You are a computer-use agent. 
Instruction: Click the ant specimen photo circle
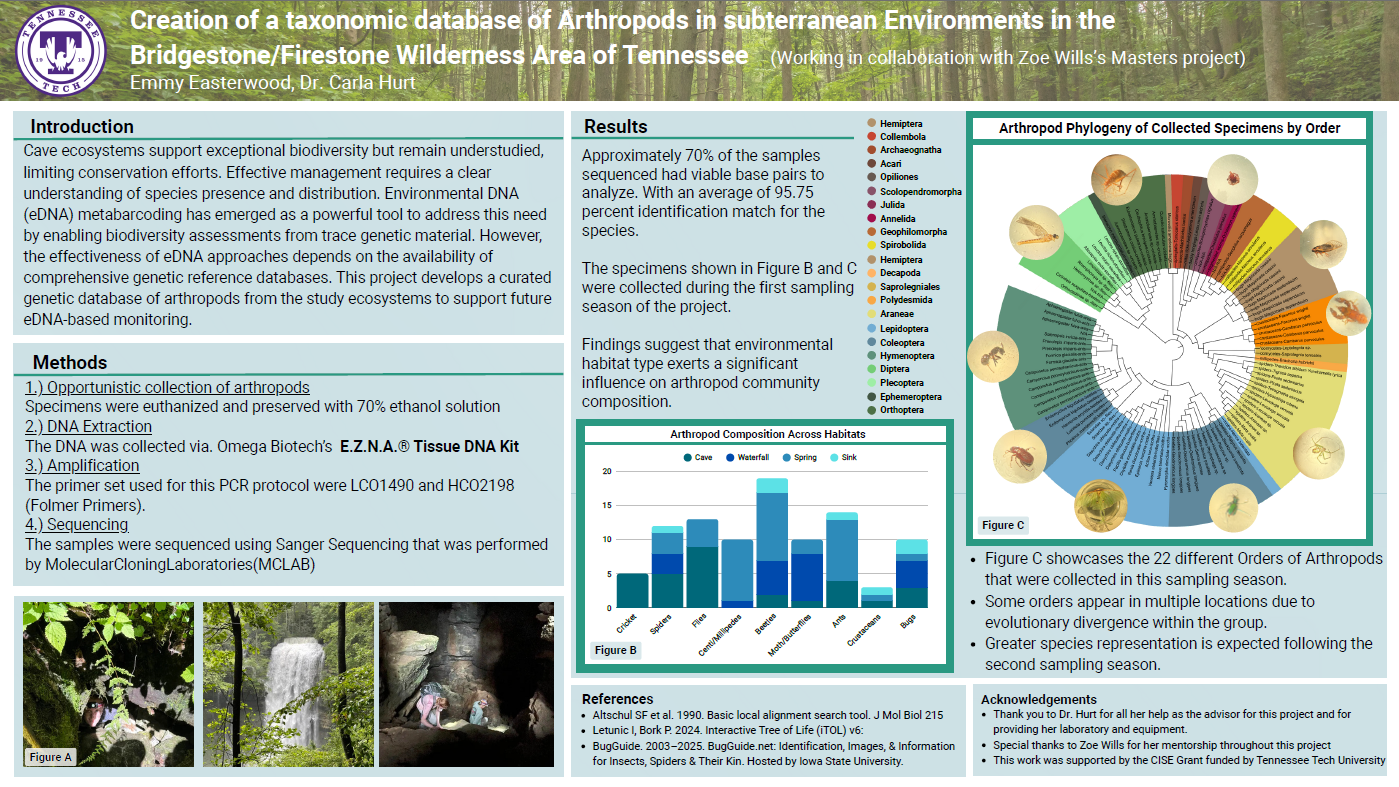[995, 357]
